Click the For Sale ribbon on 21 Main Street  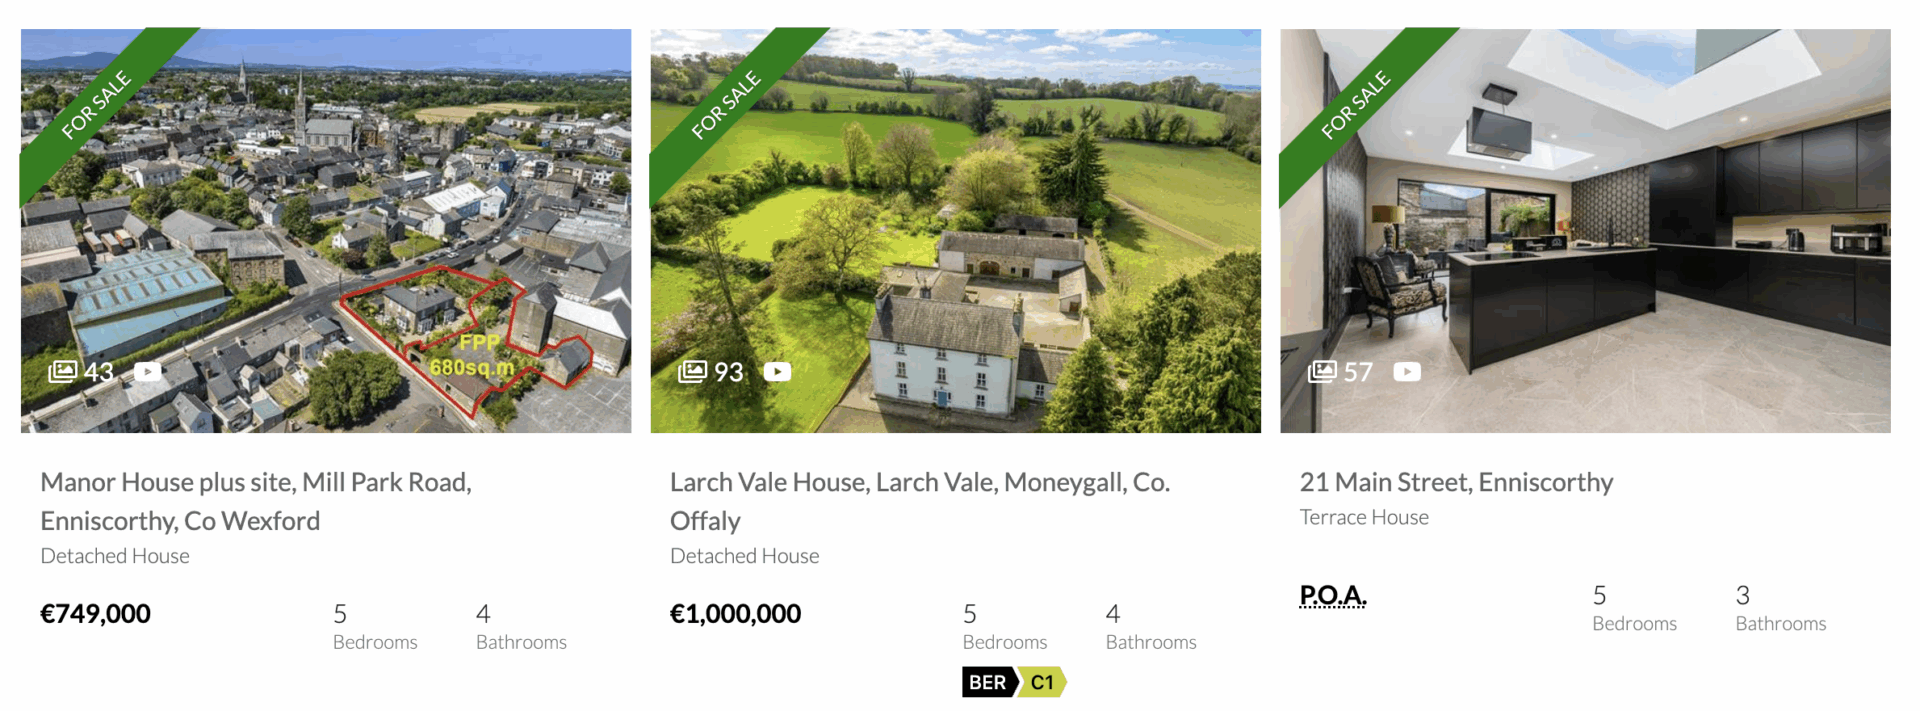1356,105
